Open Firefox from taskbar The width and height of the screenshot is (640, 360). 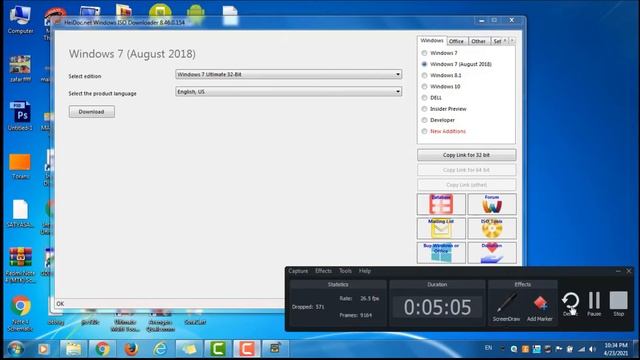(x=131, y=349)
